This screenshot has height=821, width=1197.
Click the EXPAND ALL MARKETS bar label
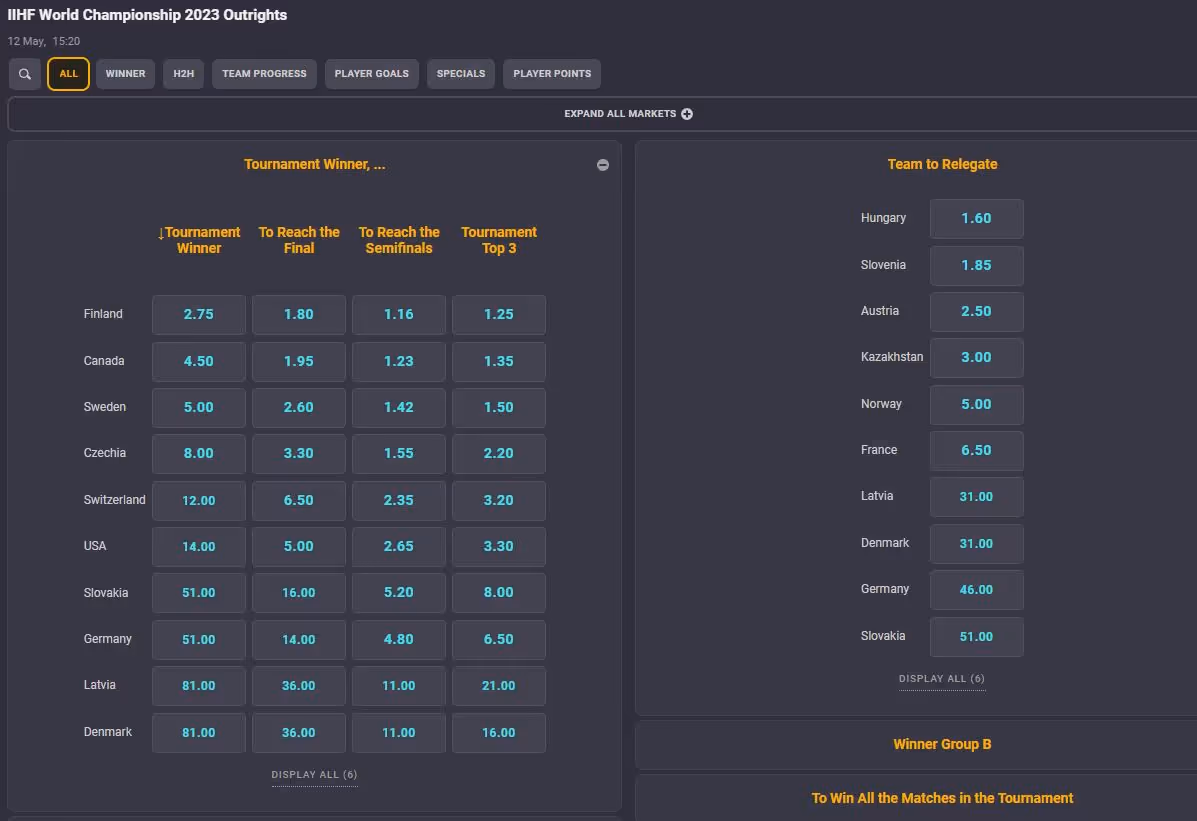620,114
